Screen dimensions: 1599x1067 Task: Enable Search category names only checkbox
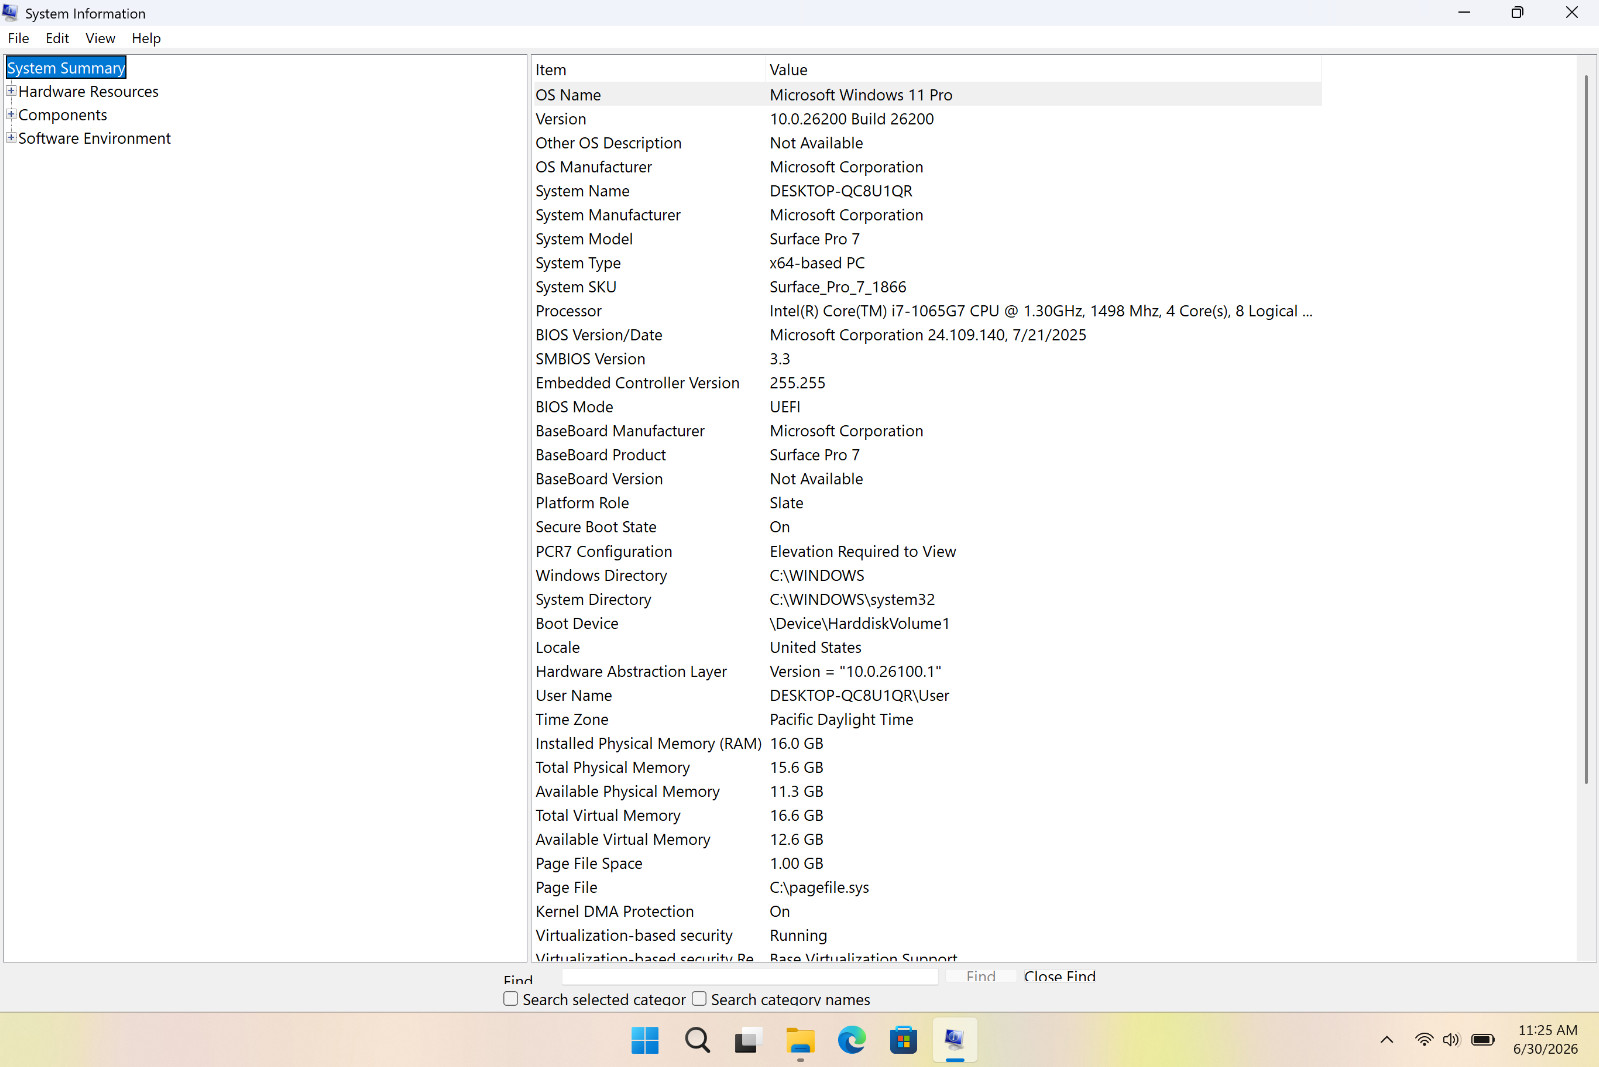(699, 999)
